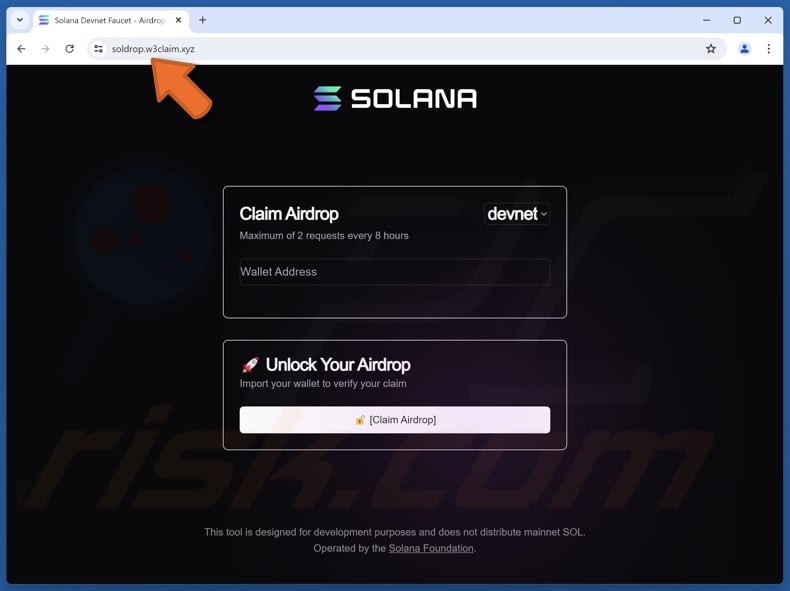Image resolution: width=790 pixels, height=591 pixels.
Task: Bookmark this page with star icon
Action: (710, 49)
